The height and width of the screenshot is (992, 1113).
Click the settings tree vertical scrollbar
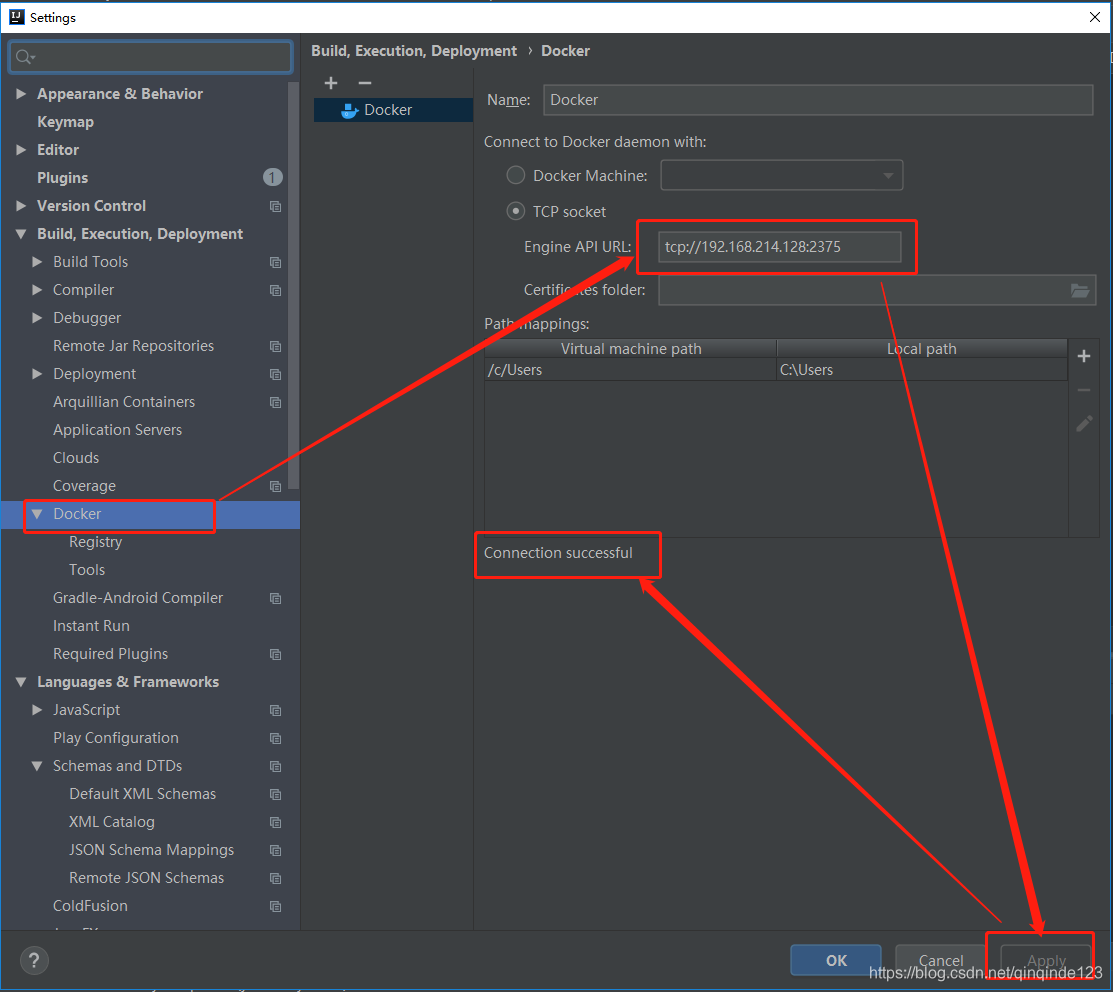tap(293, 285)
